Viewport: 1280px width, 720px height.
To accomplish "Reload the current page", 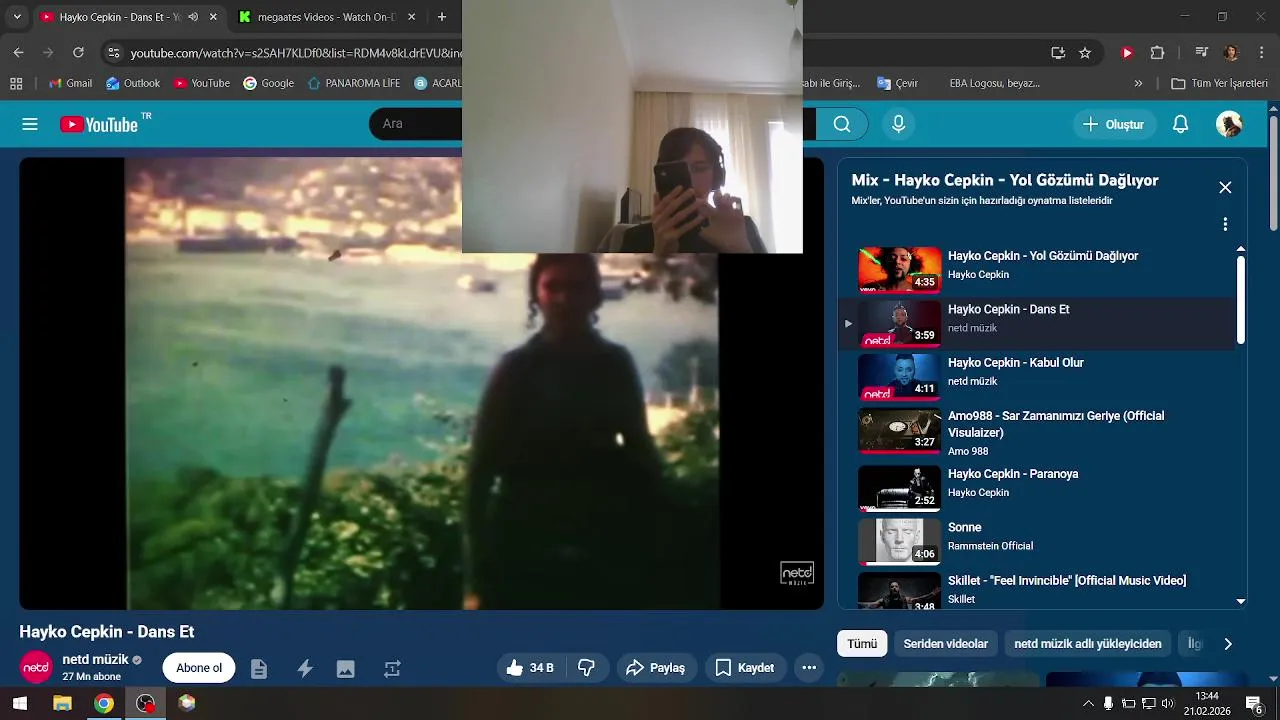I will [x=79, y=53].
